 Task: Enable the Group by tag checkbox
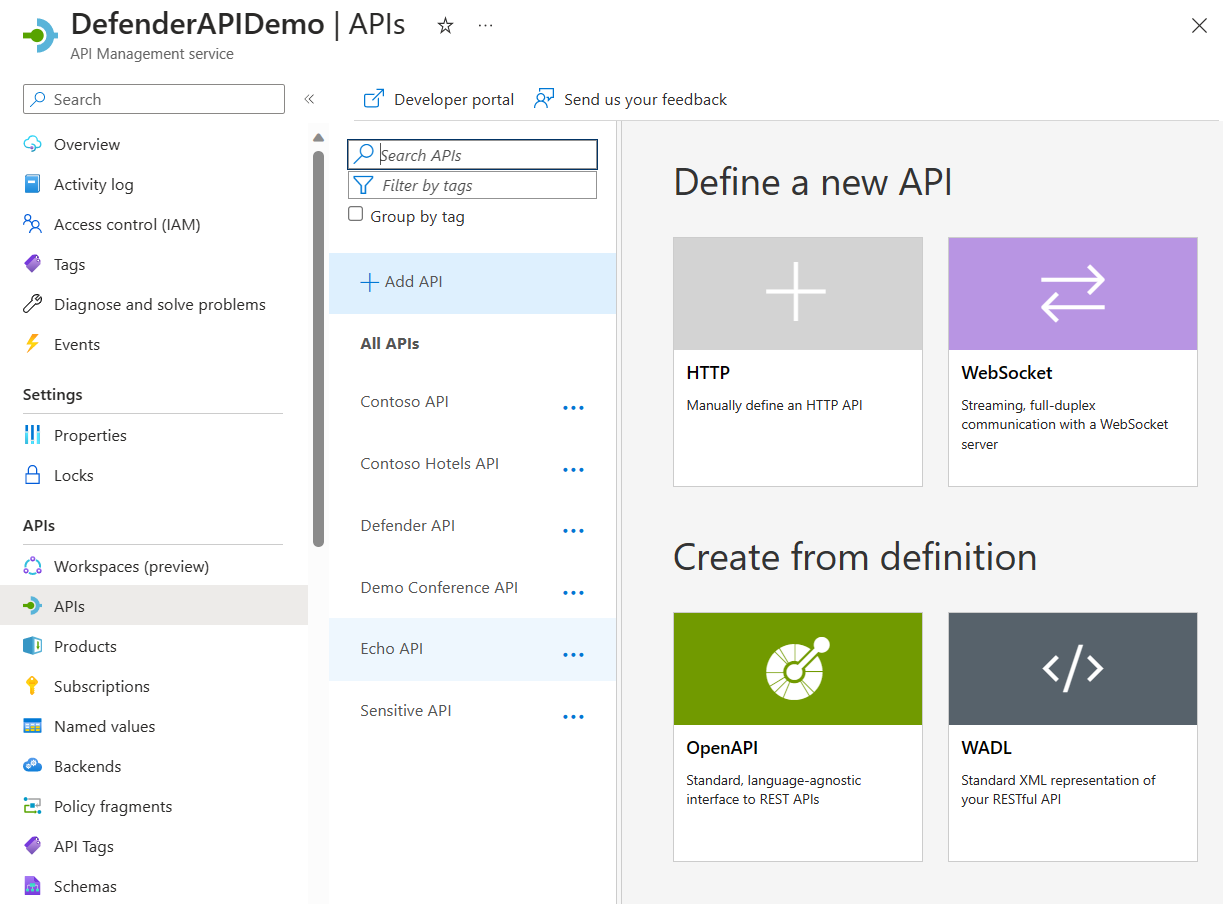point(355,214)
